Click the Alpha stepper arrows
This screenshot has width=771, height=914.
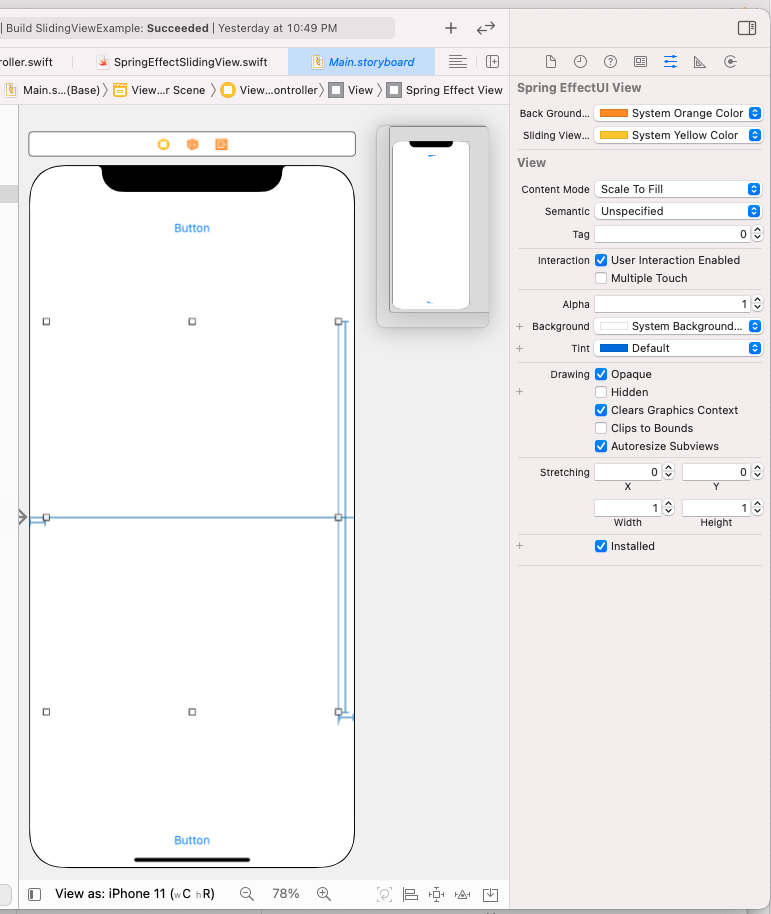pyautogui.click(x=757, y=304)
